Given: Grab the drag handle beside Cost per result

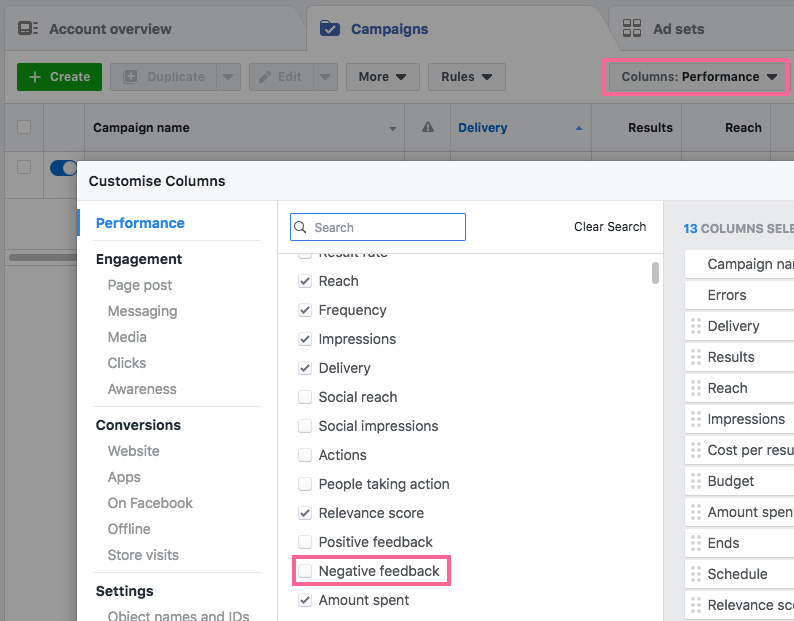Looking at the screenshot, I should point(696,450).
